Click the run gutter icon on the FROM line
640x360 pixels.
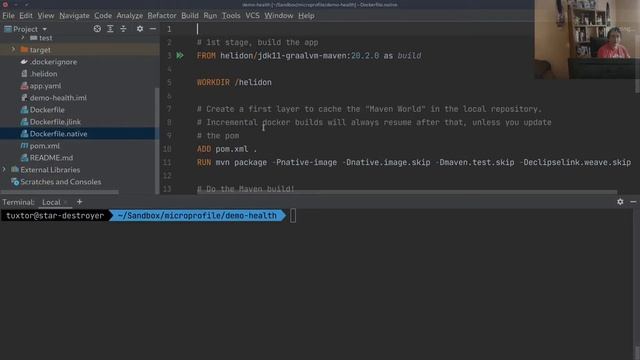[180, 56]
